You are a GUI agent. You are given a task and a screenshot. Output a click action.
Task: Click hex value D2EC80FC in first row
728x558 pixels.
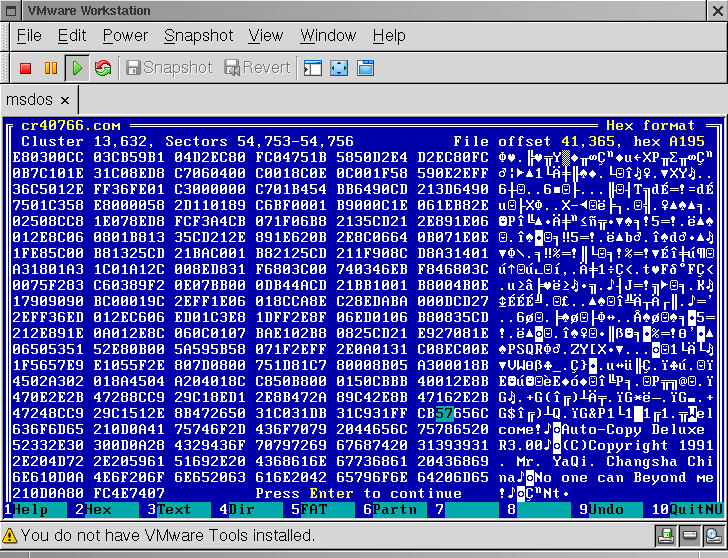453,157
